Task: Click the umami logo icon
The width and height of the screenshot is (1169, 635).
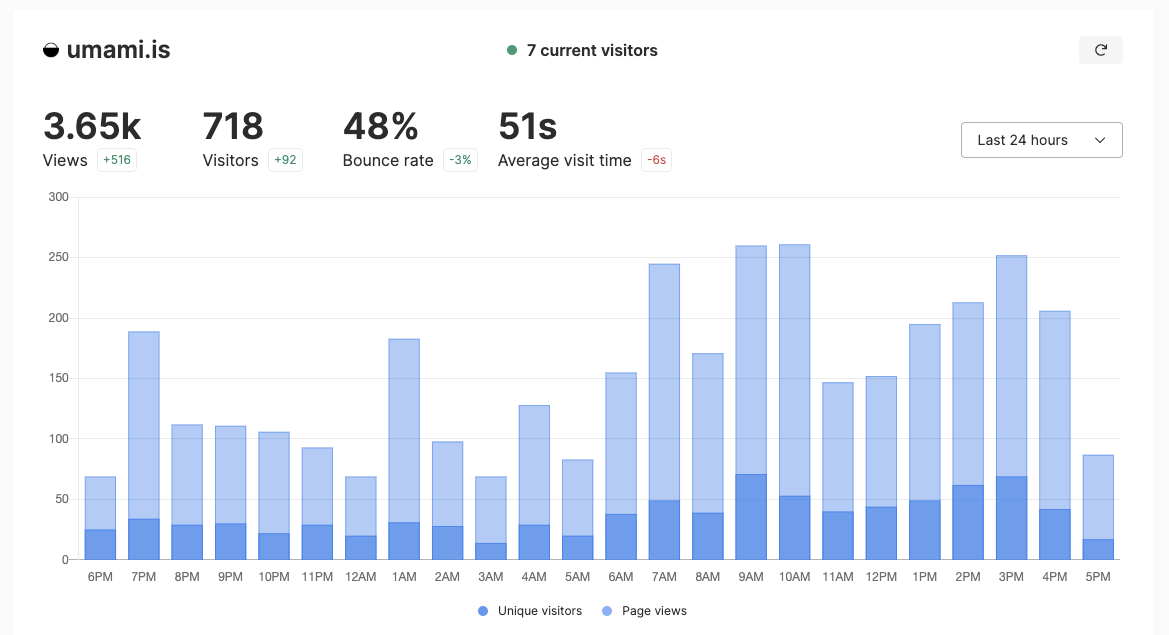Action: click(49, 48)
